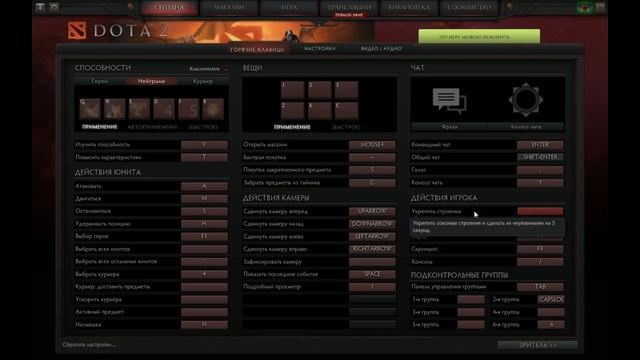Select items Применение cast mode

(x=292, y=127)
